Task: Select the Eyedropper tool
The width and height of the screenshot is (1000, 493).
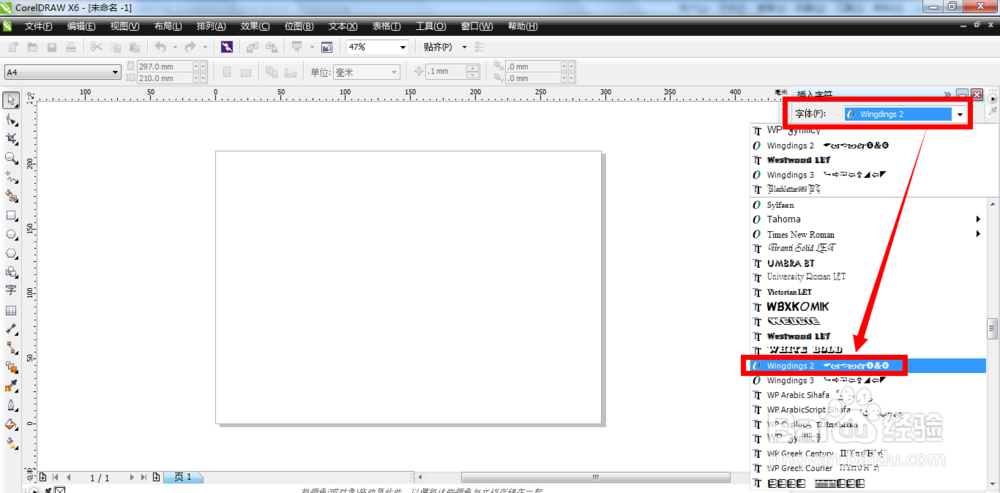Action: [x=11, y=386]
